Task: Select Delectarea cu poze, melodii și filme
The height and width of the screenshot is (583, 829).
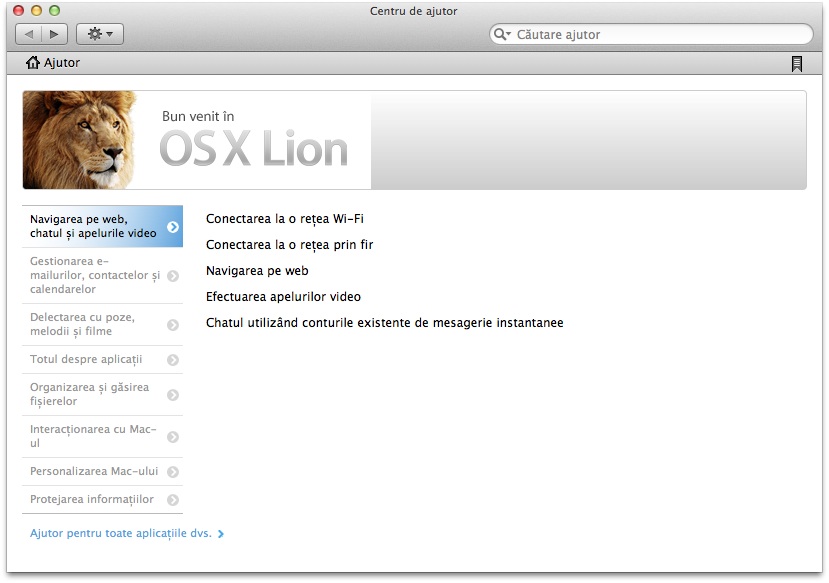Action: [102, 325]
